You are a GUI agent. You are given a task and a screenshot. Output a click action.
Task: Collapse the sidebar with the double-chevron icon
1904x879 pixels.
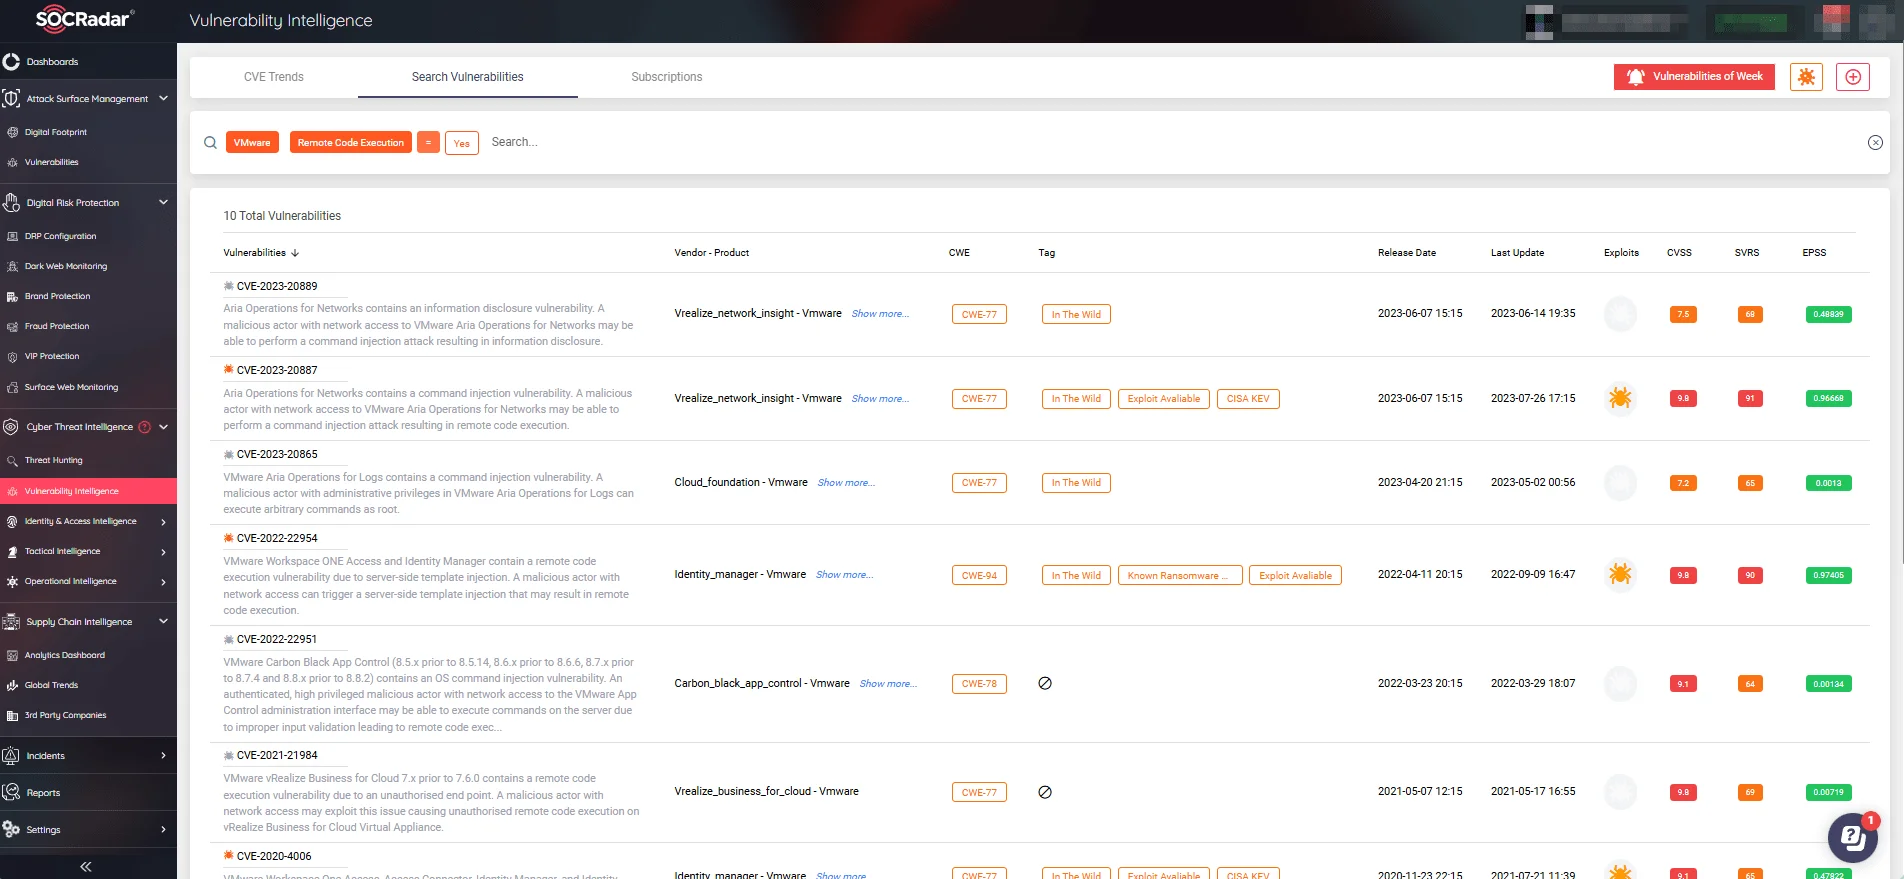[86, 866]
